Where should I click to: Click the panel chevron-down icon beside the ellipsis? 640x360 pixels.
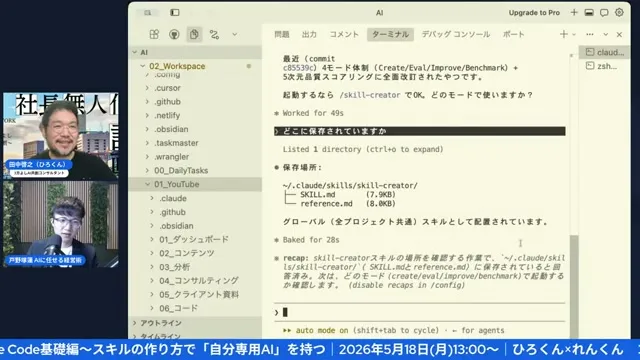pos(606,34)
